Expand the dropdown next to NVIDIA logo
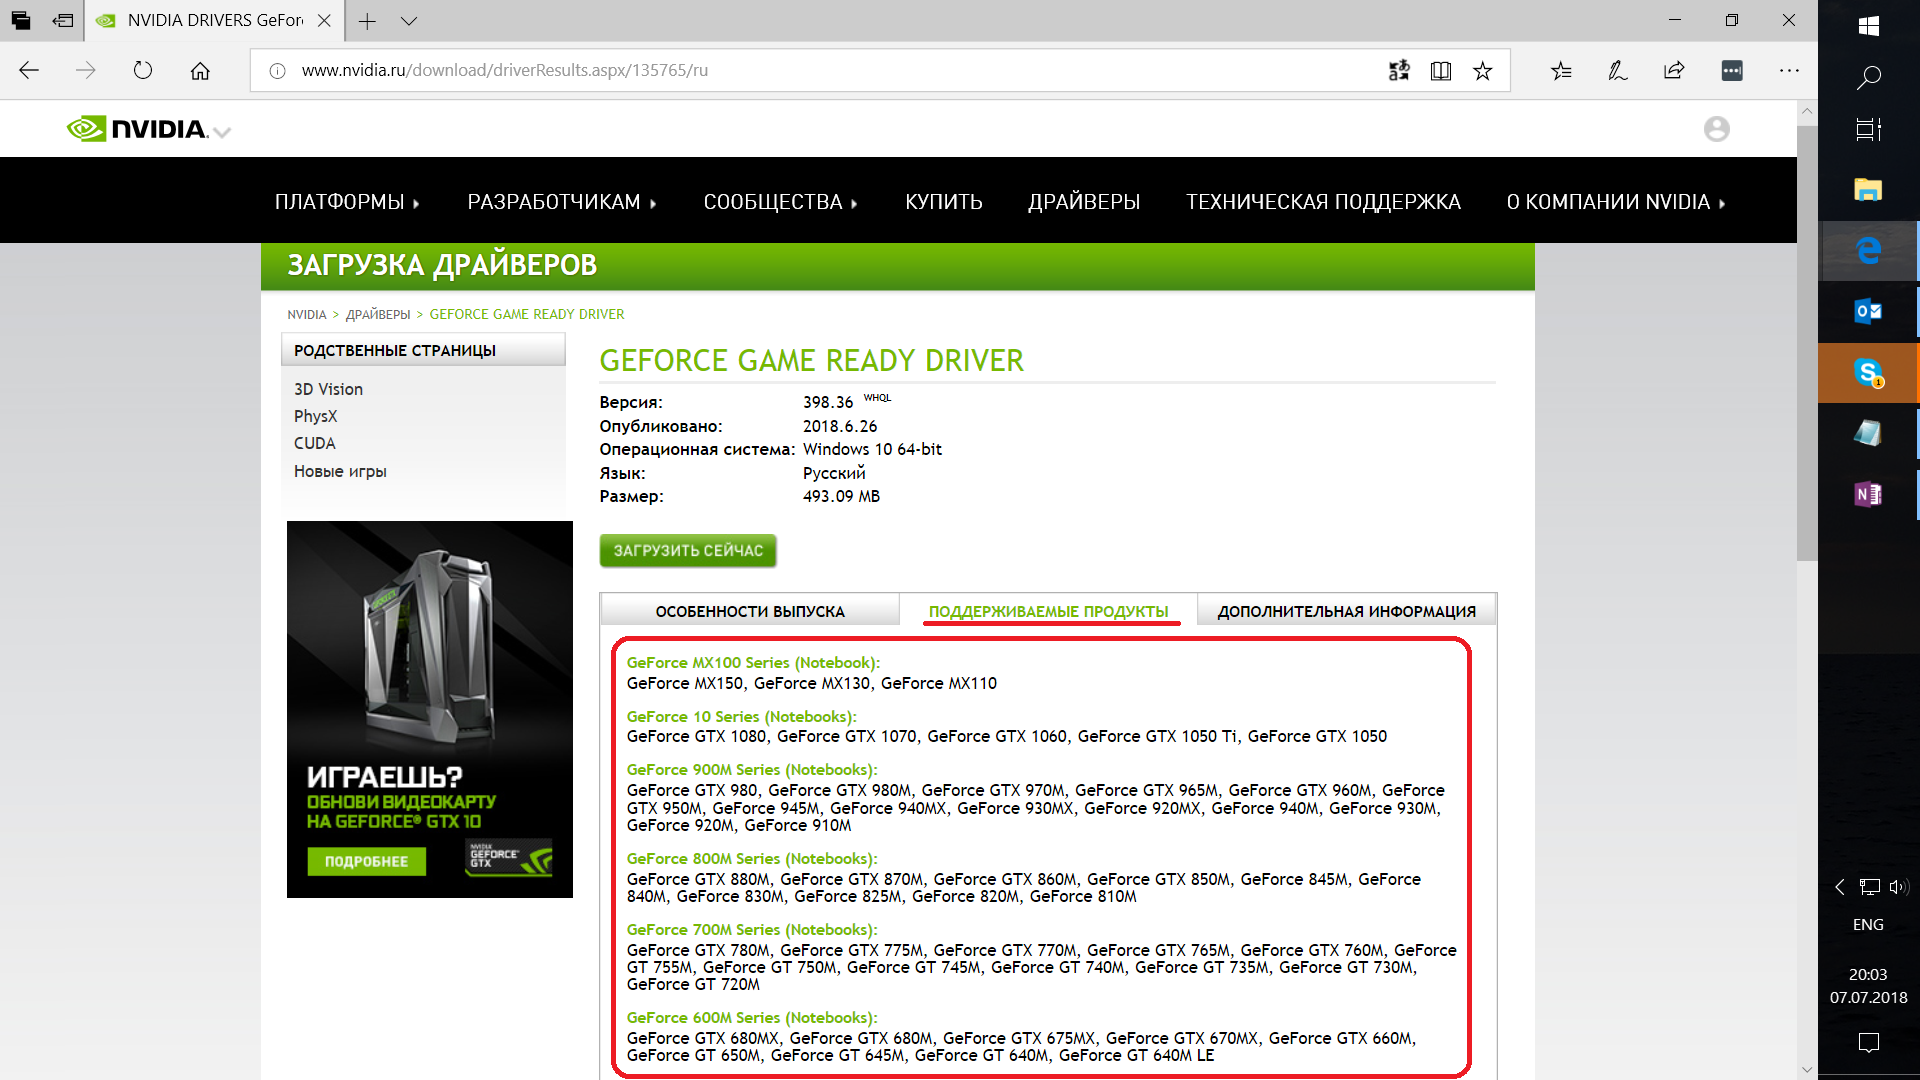Viewport: 1920px width, 1080px height. point(222,132)
